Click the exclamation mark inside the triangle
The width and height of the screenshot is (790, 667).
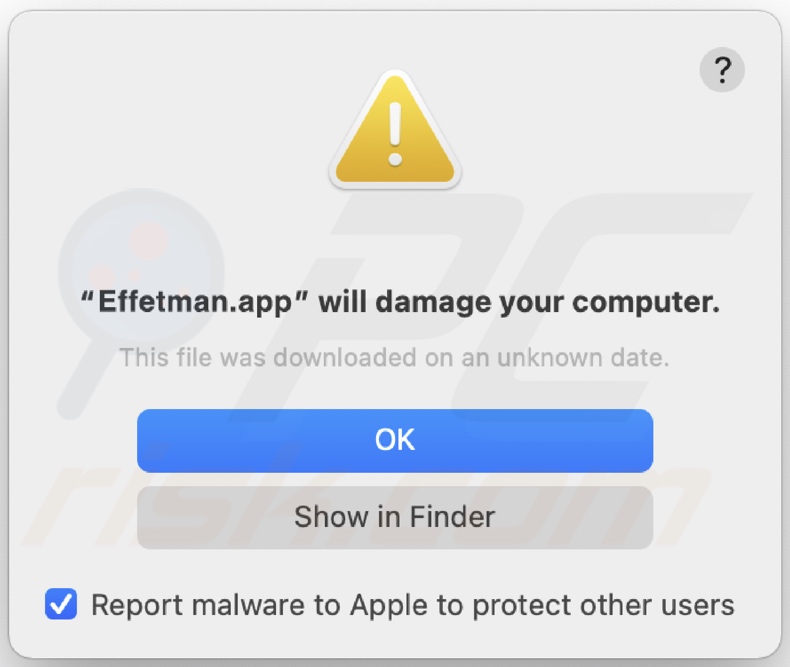(395, 135)
